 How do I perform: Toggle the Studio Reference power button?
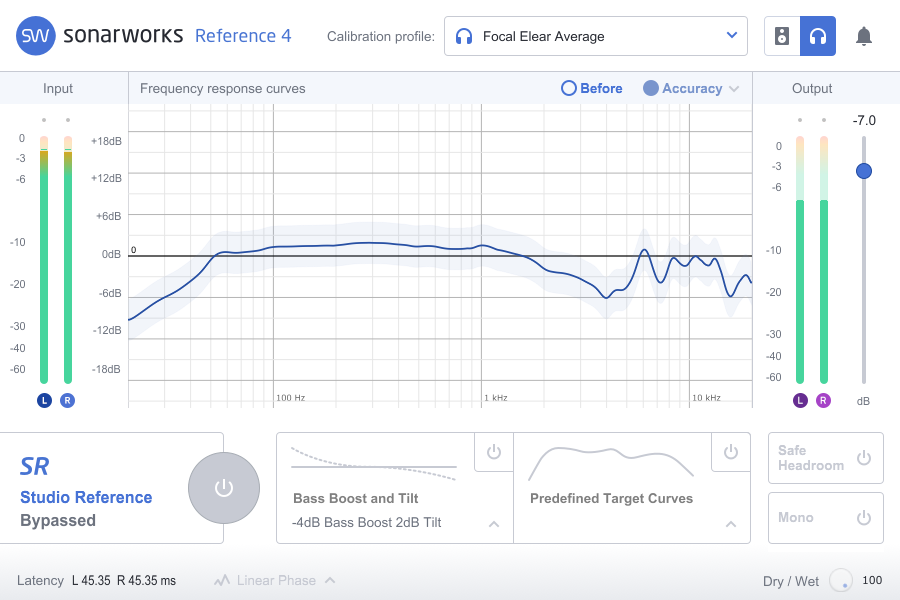point(224,488)
